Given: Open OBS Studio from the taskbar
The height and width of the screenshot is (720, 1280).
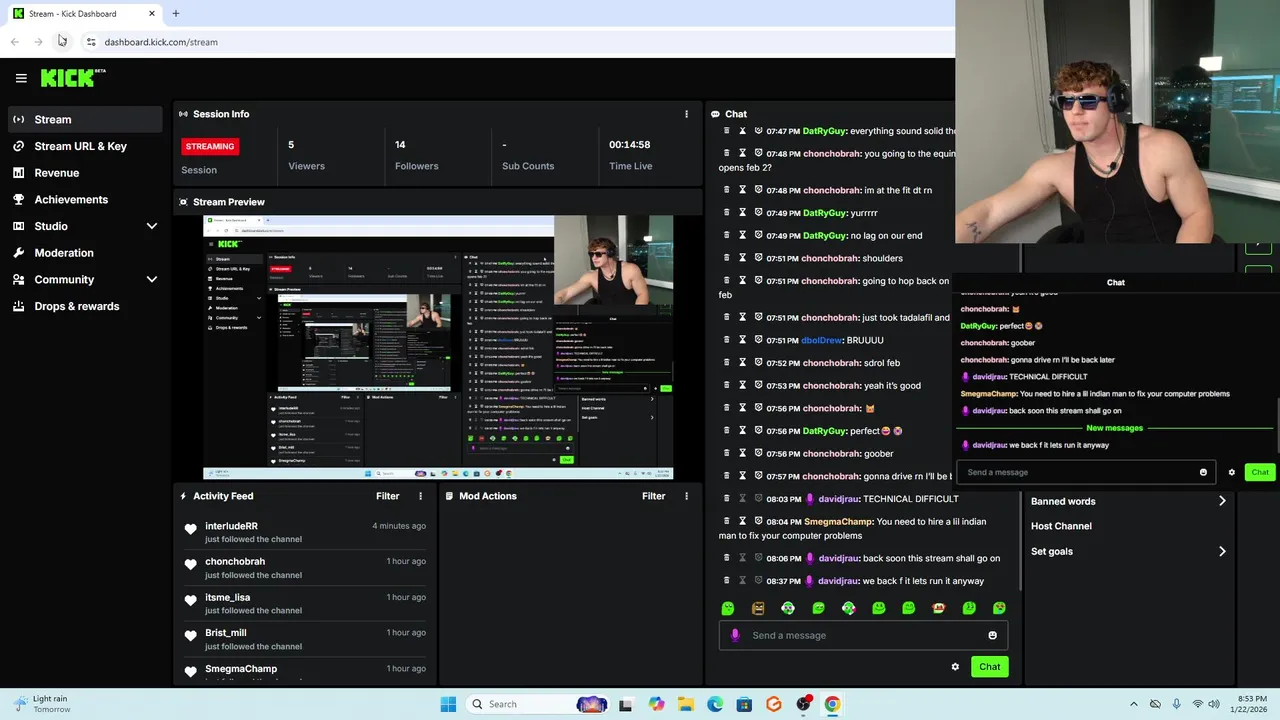Looking at the screenshot, I should pos(803,704).
